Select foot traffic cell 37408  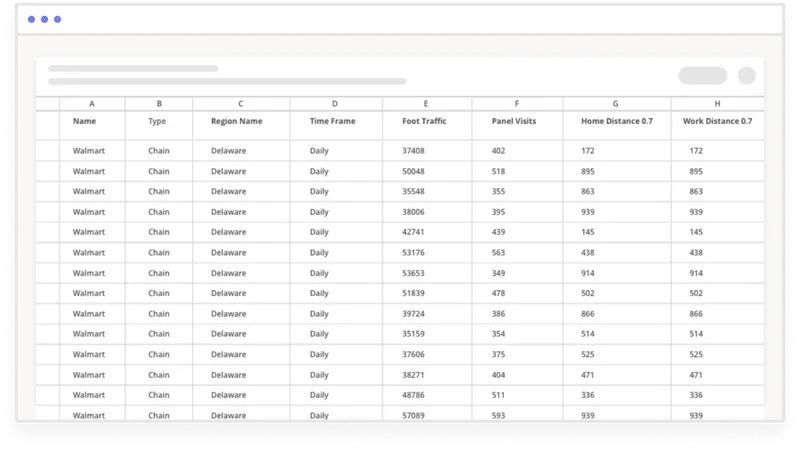427,151
